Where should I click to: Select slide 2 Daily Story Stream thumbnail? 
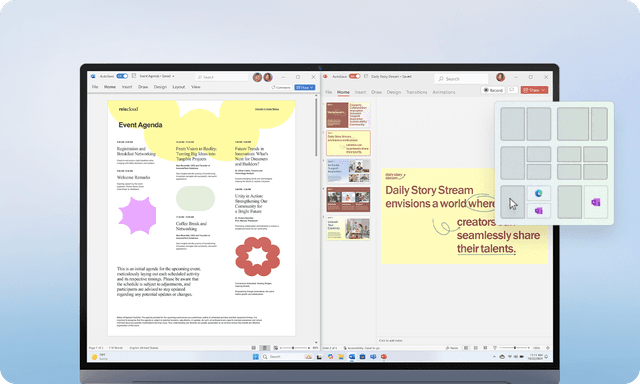(348, 143)
